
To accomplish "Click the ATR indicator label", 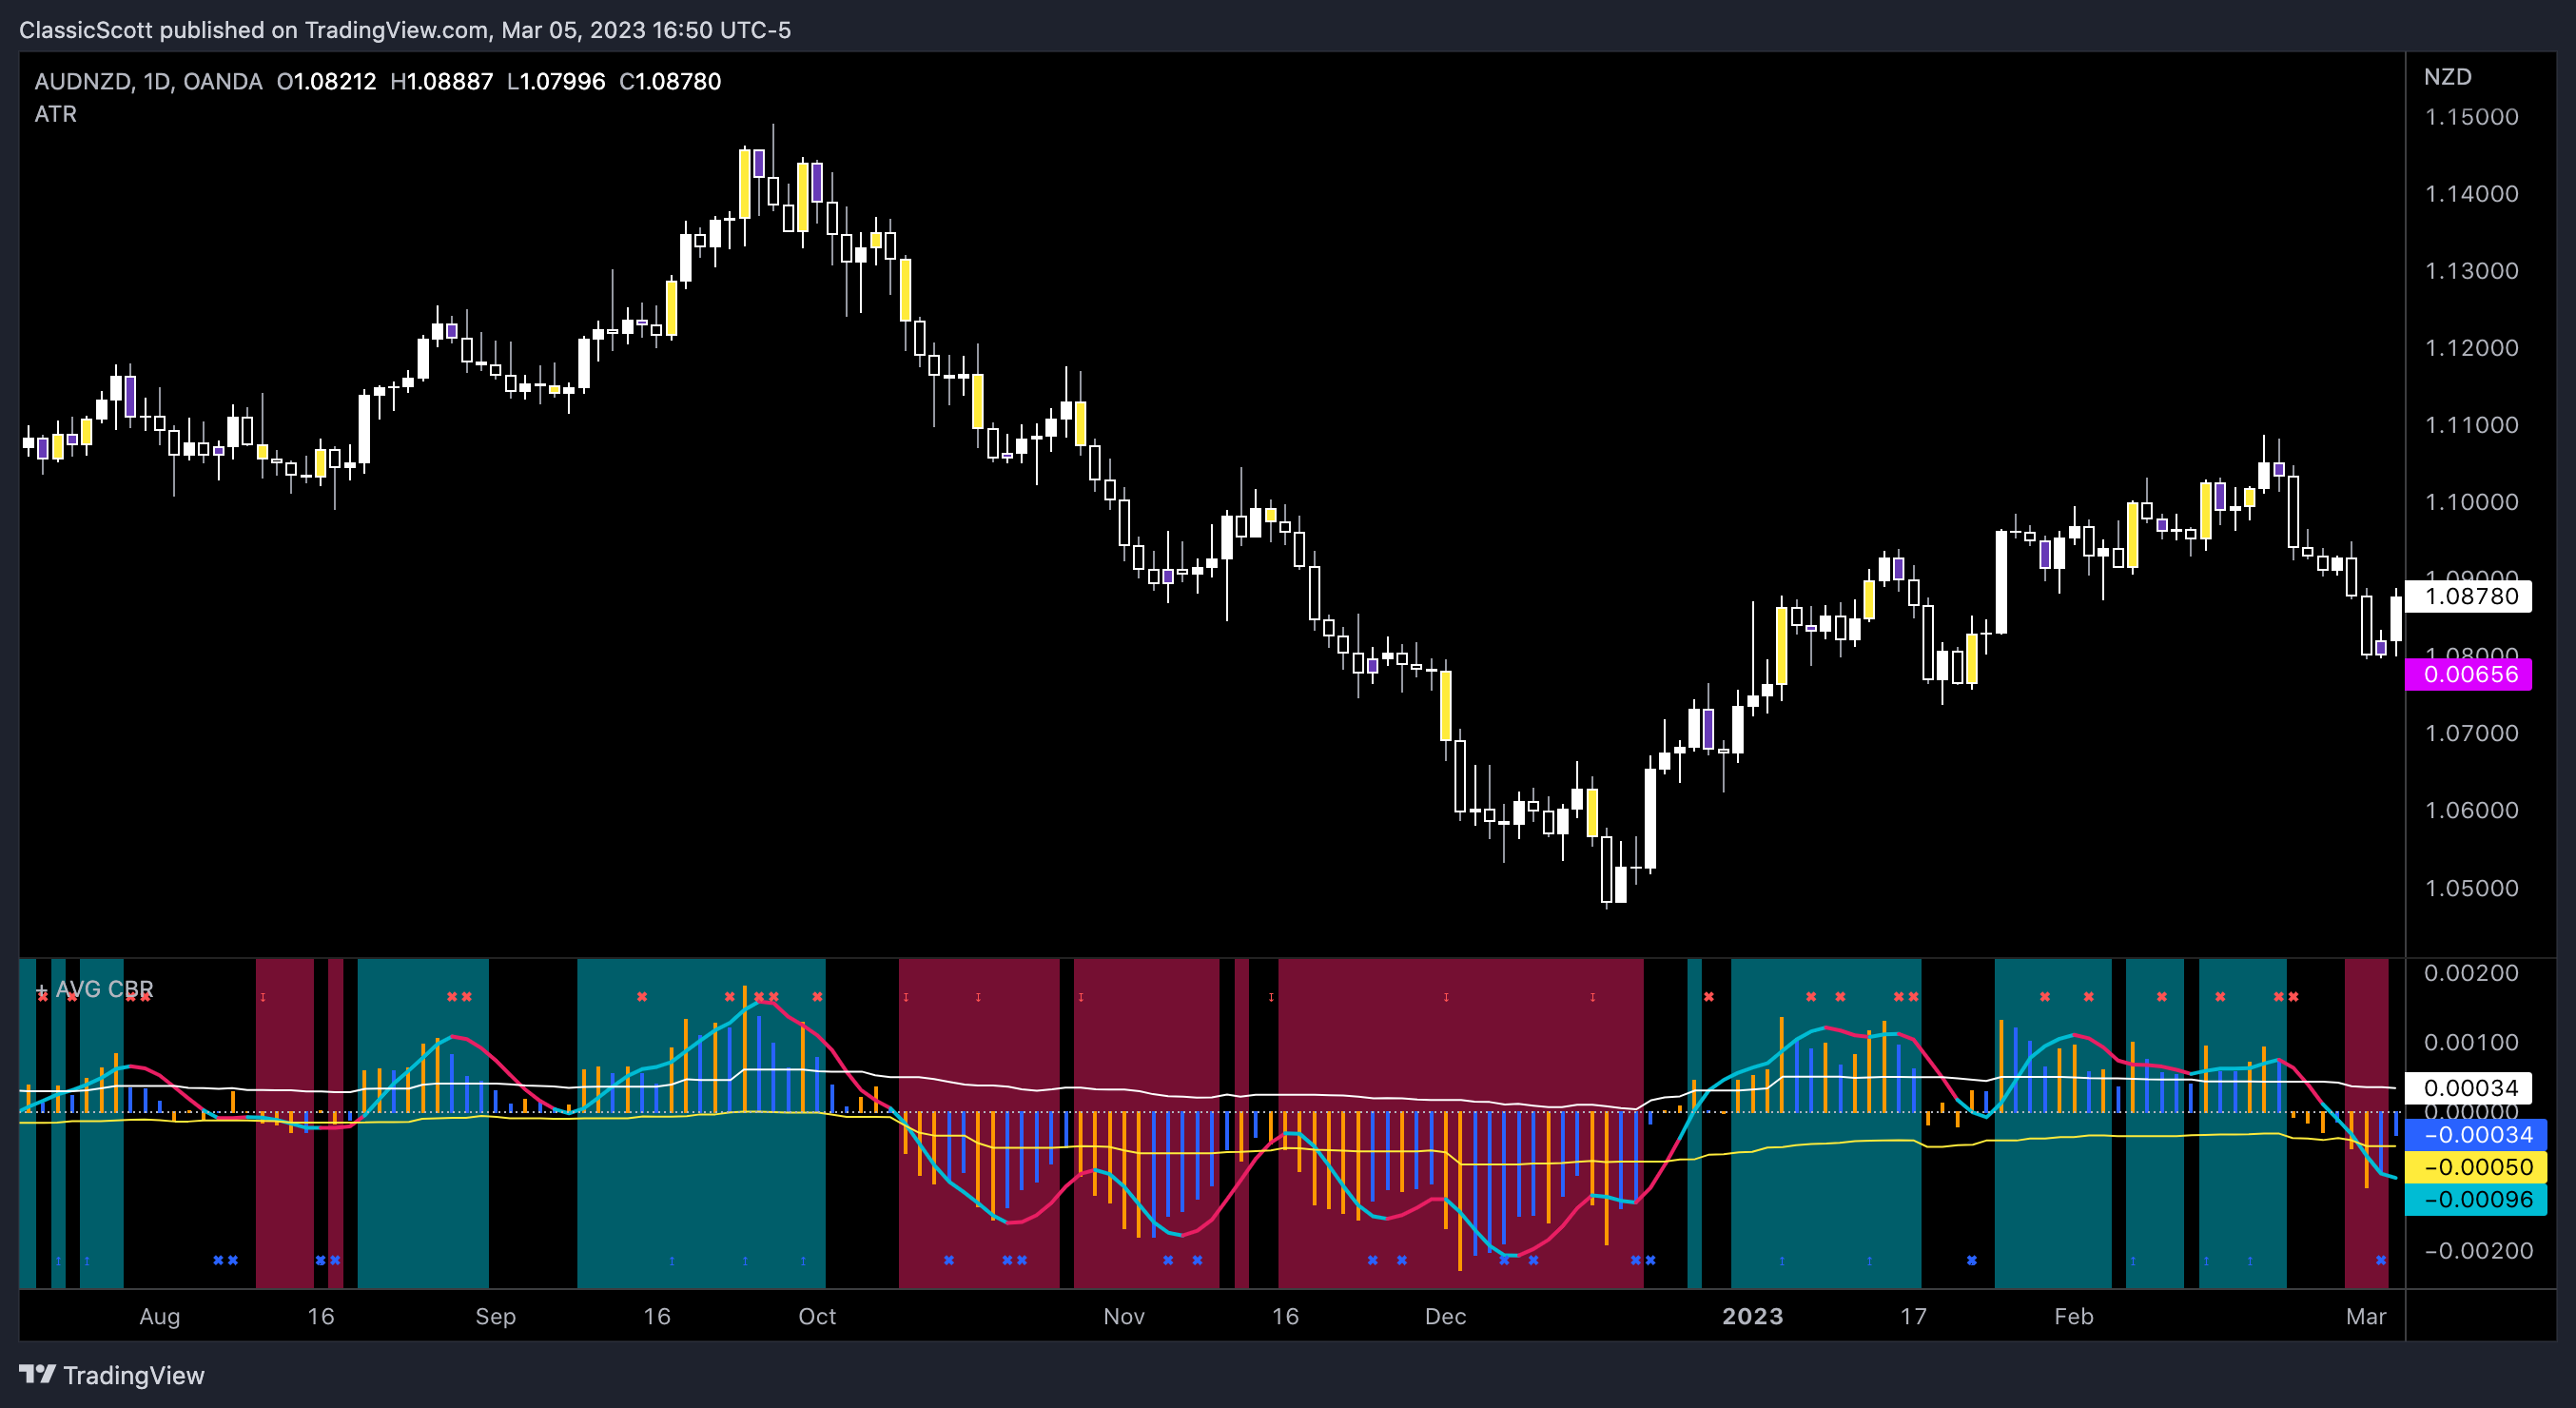I will (x=56, y=114).
